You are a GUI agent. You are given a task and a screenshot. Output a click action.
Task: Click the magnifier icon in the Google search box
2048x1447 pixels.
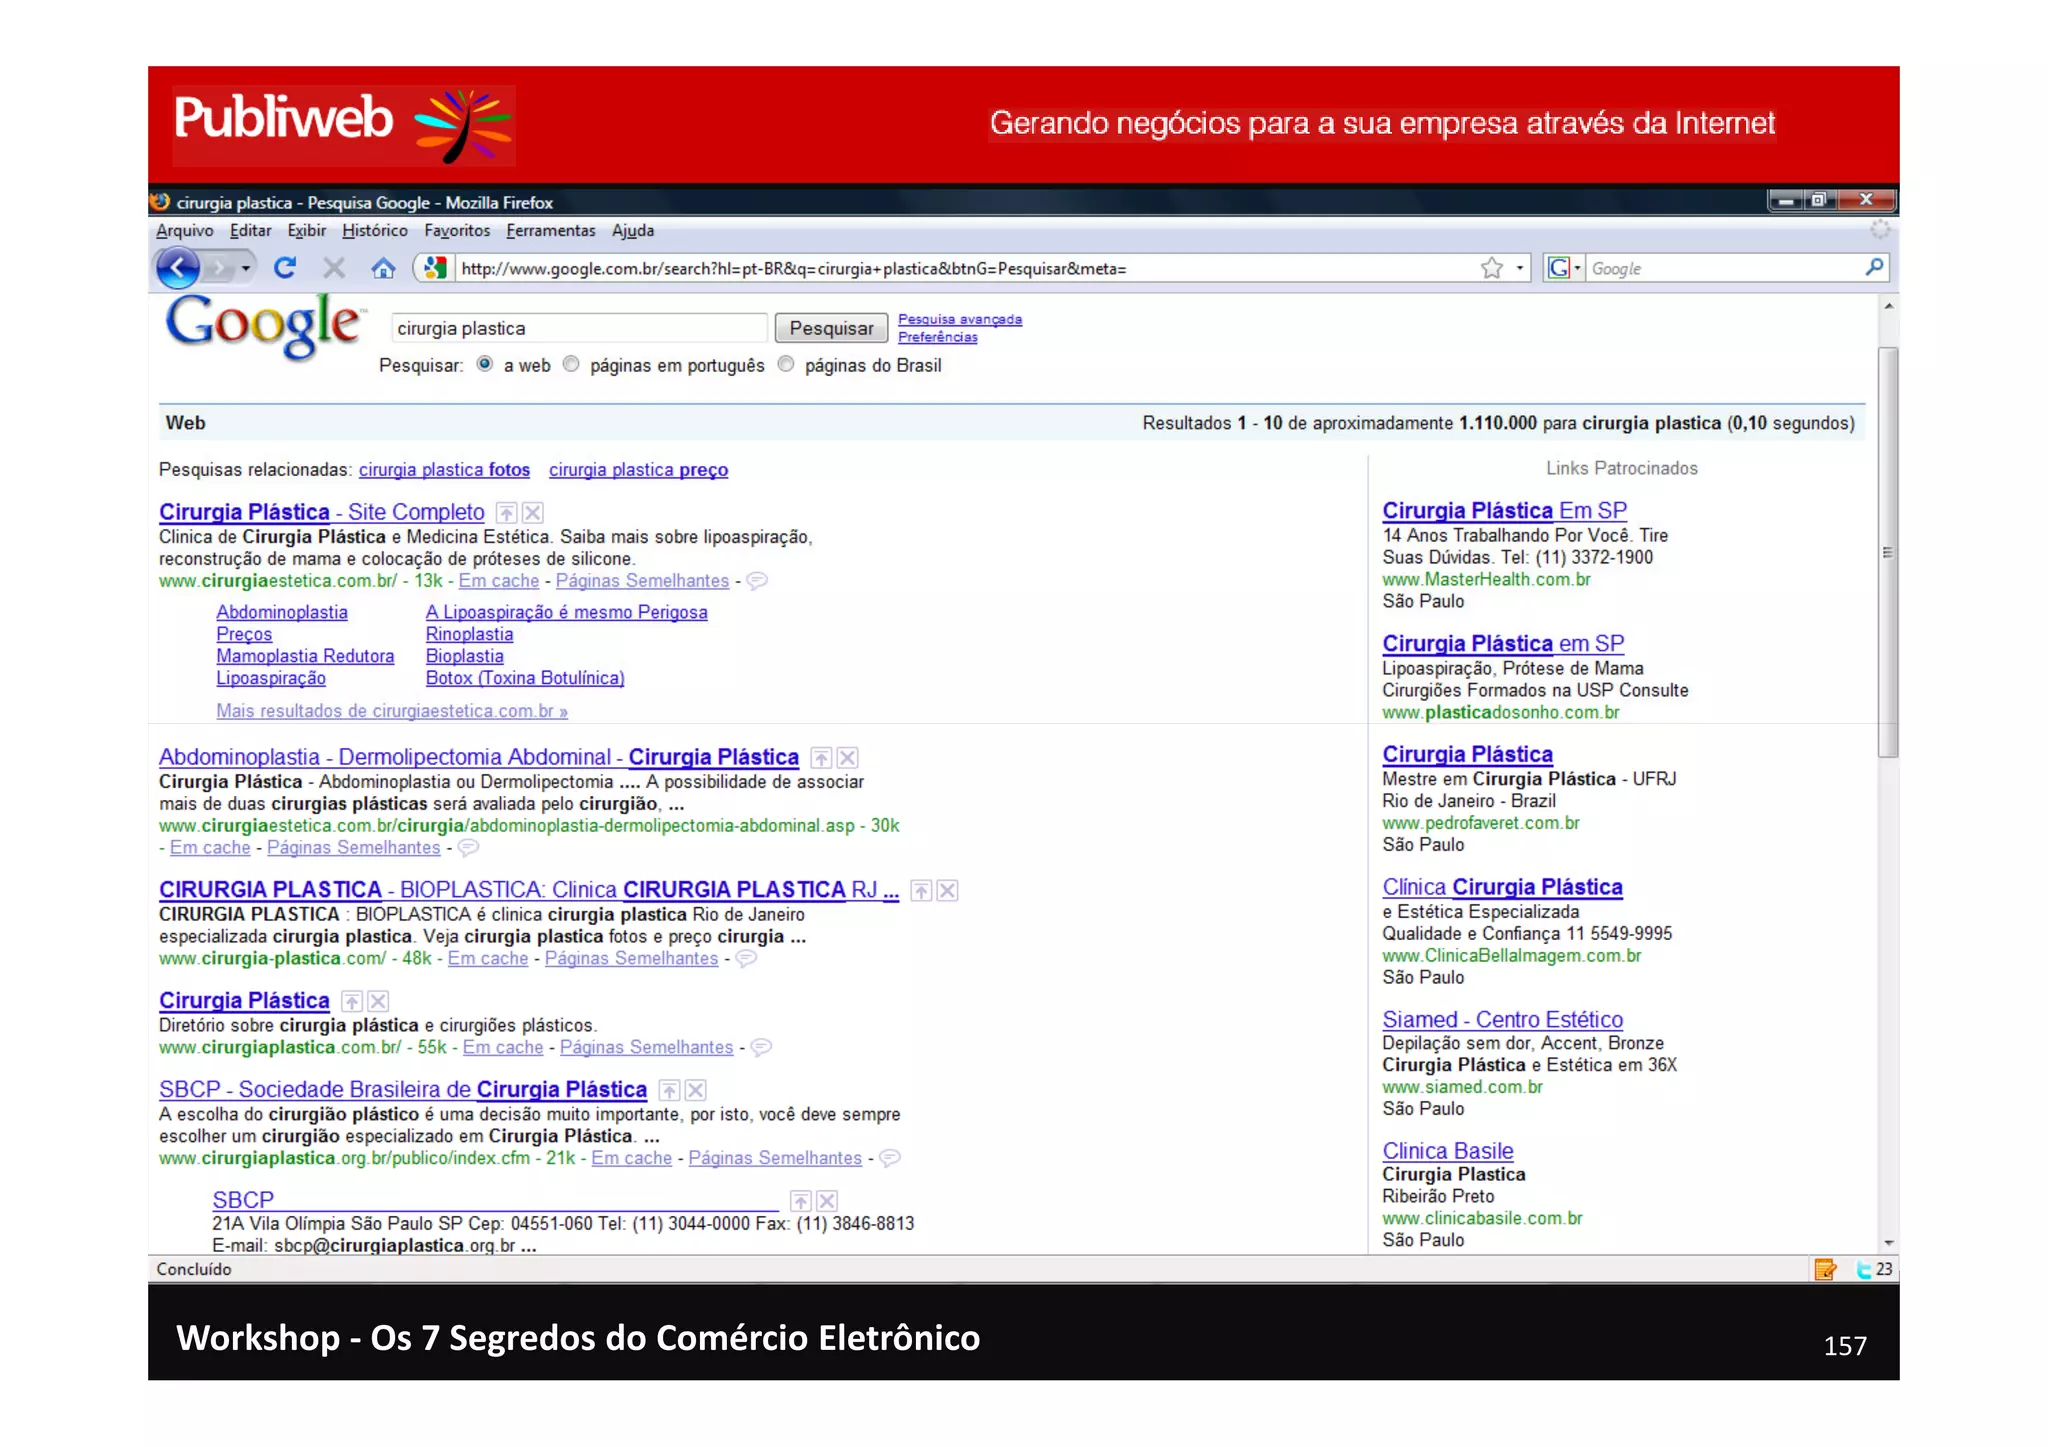[1874, 267]
